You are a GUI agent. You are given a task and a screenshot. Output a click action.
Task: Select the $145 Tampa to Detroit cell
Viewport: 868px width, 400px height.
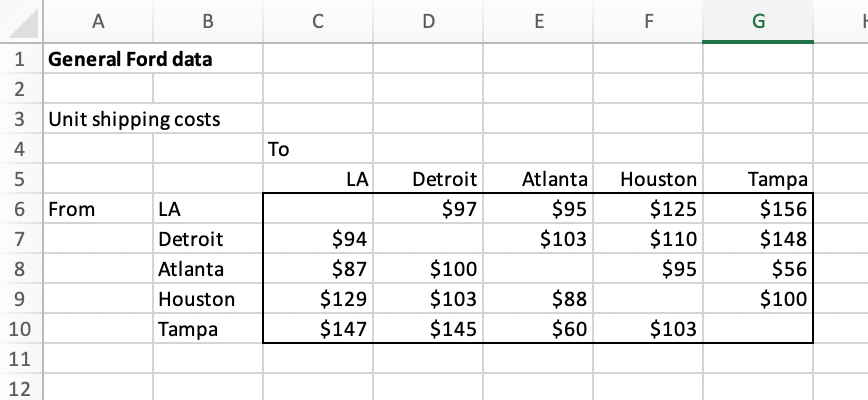(428, 329)
